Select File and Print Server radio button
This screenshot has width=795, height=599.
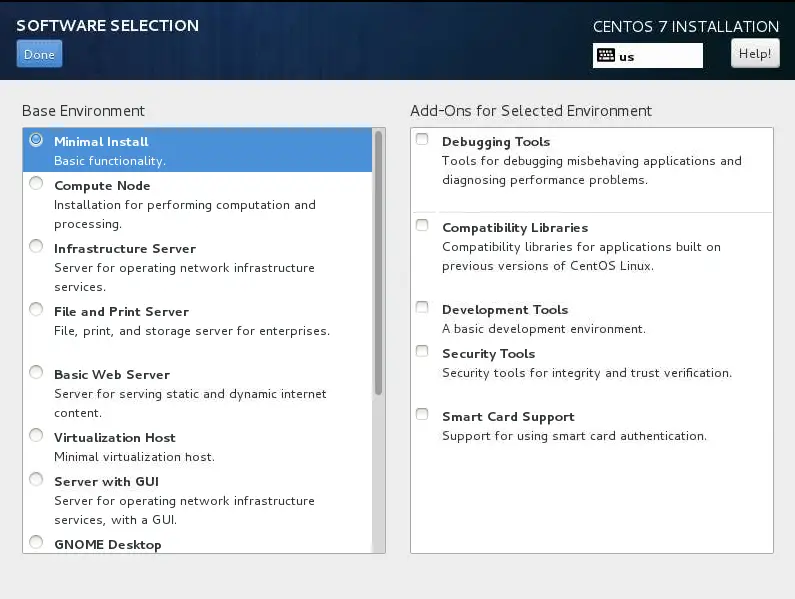pyautogui.click(x=36, y=309)
